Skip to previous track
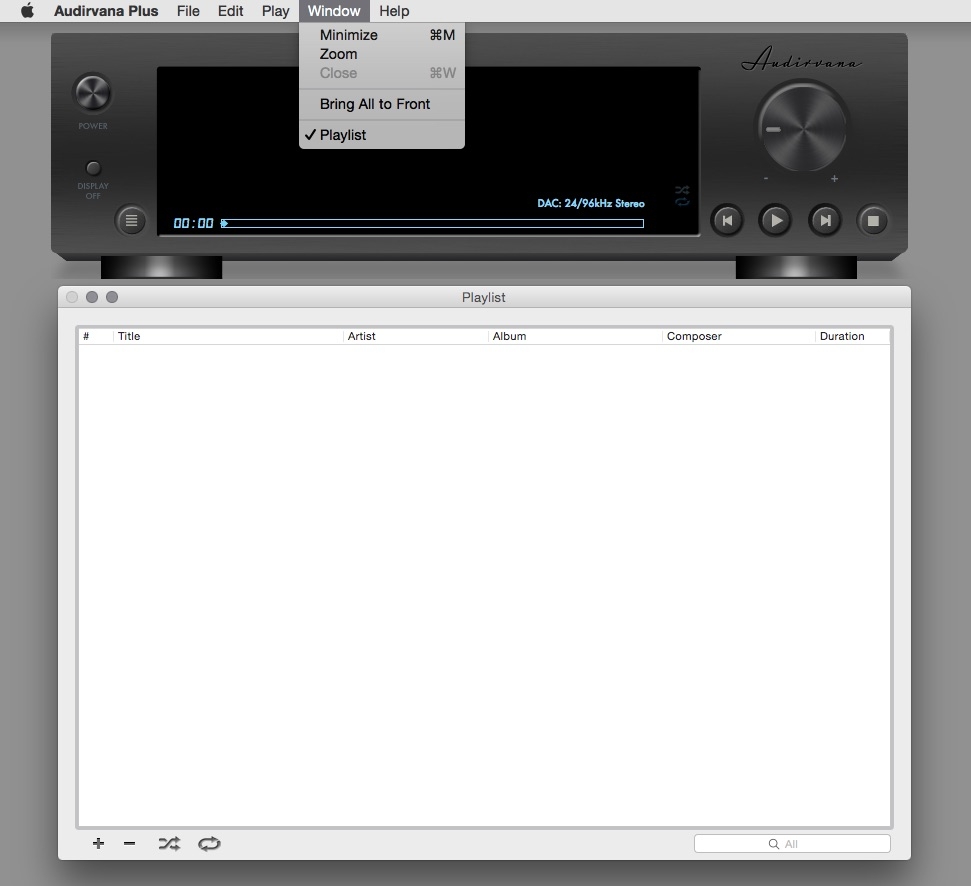Screen dimensions: 971x886 click(x=727, y=220)
